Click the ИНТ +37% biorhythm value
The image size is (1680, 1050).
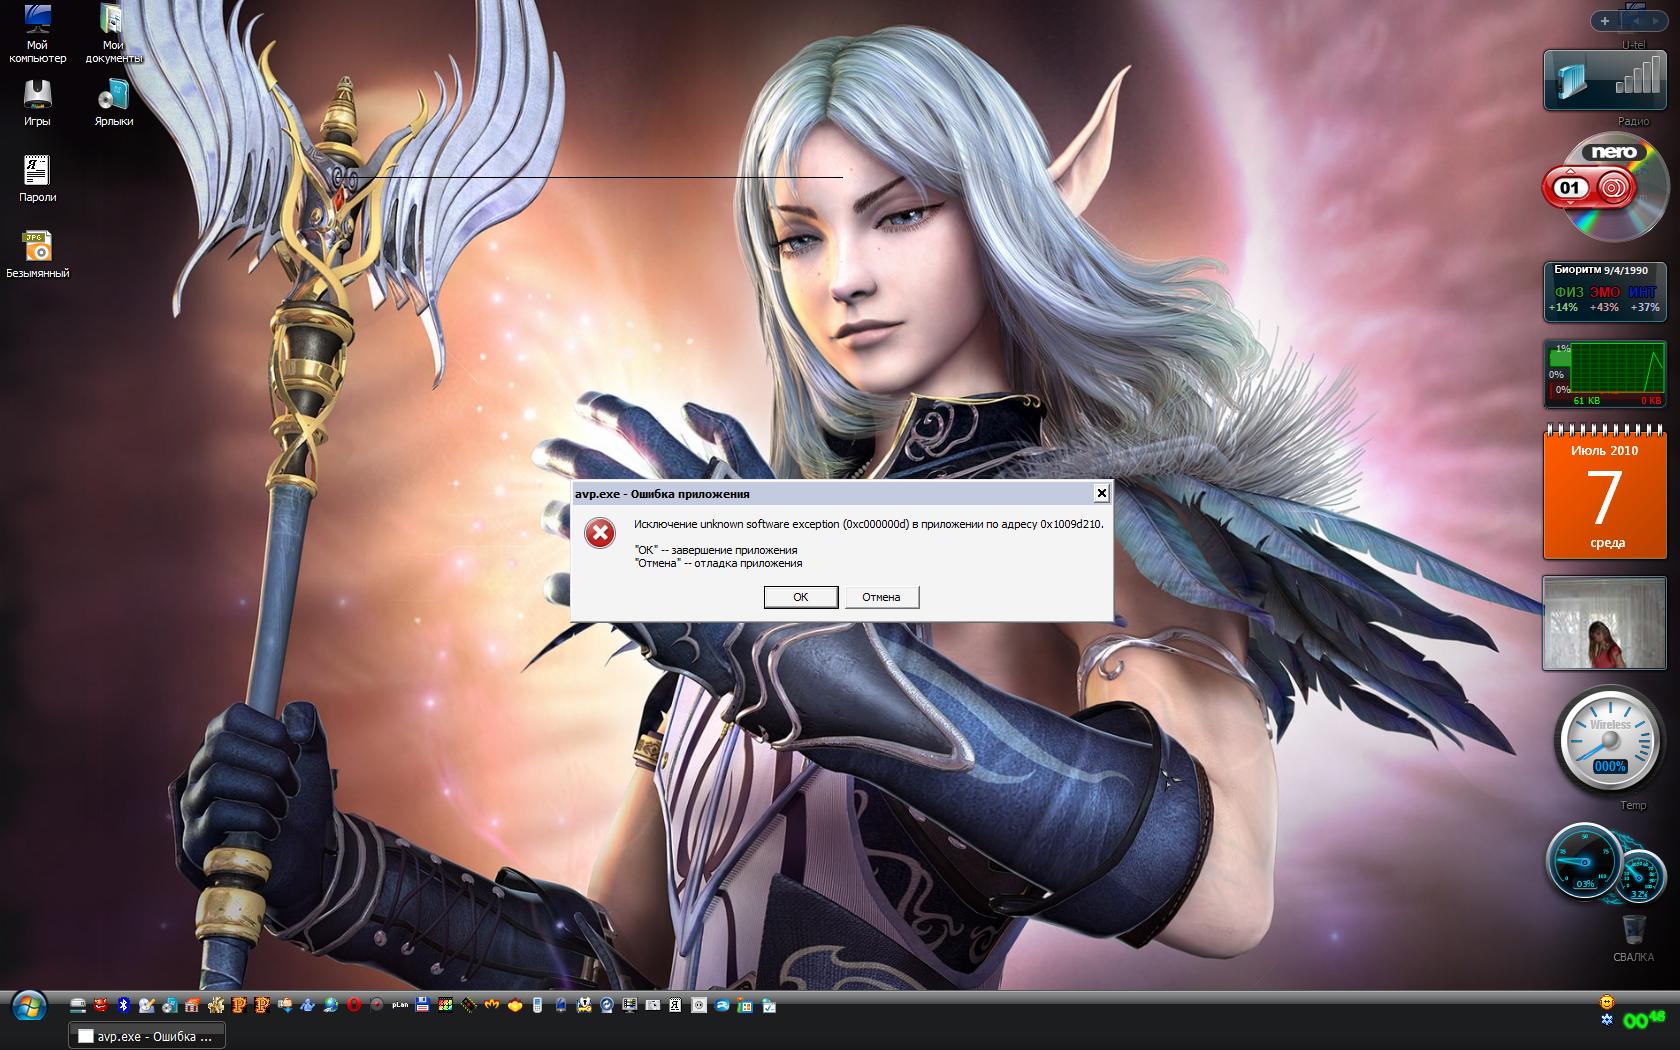tap(1644, 299)
